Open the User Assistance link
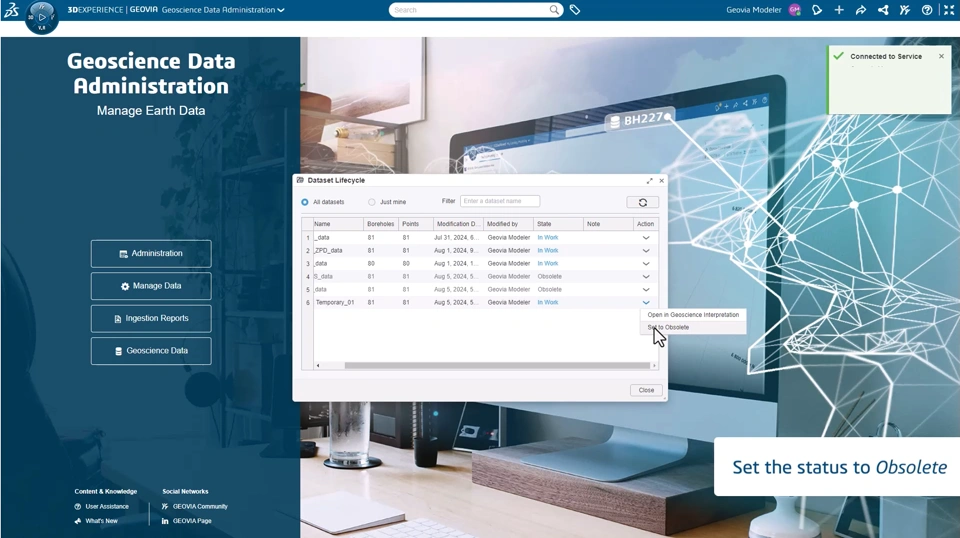 tap(102, 507)
